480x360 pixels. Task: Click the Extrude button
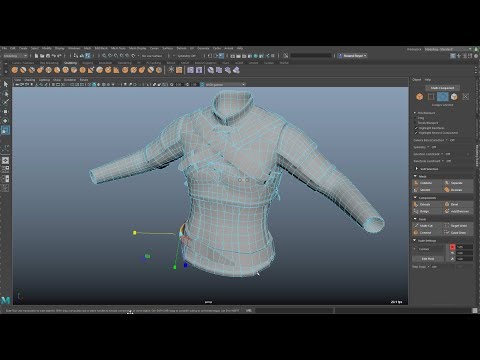point(427,204)
